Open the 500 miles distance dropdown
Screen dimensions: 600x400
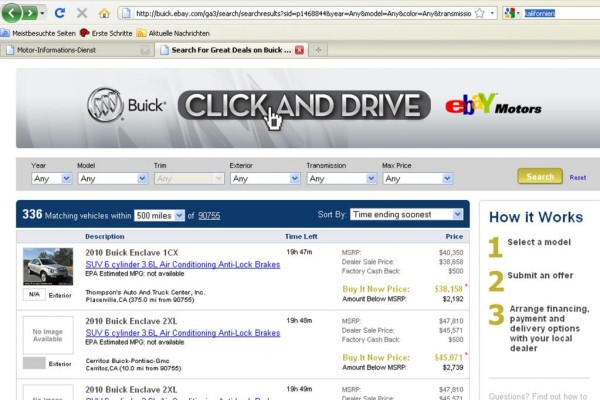pos(159,216)
